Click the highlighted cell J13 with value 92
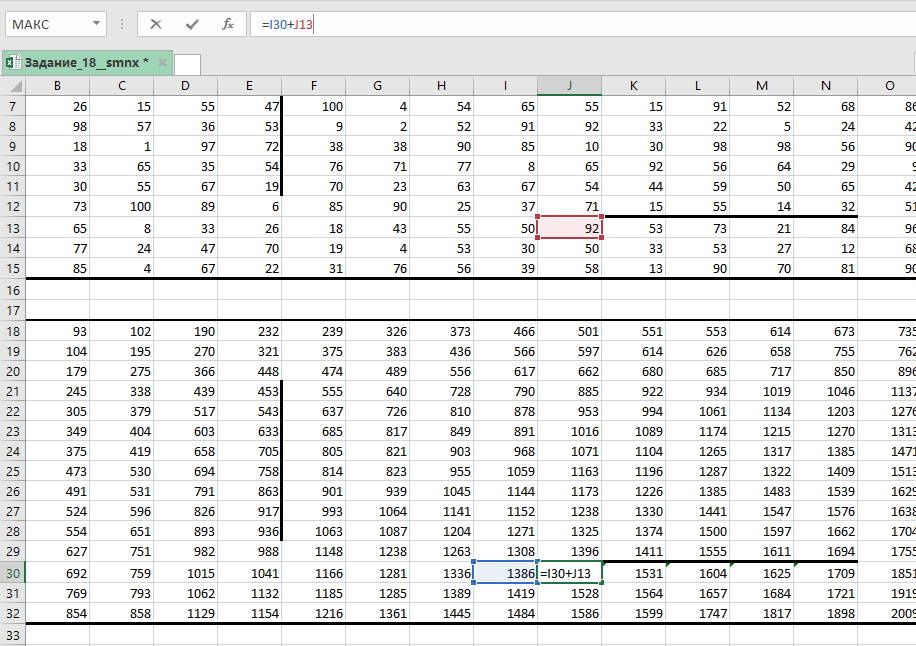Image resolution: width=916 pixels, height=646 pixels. [x=569, y=227]
